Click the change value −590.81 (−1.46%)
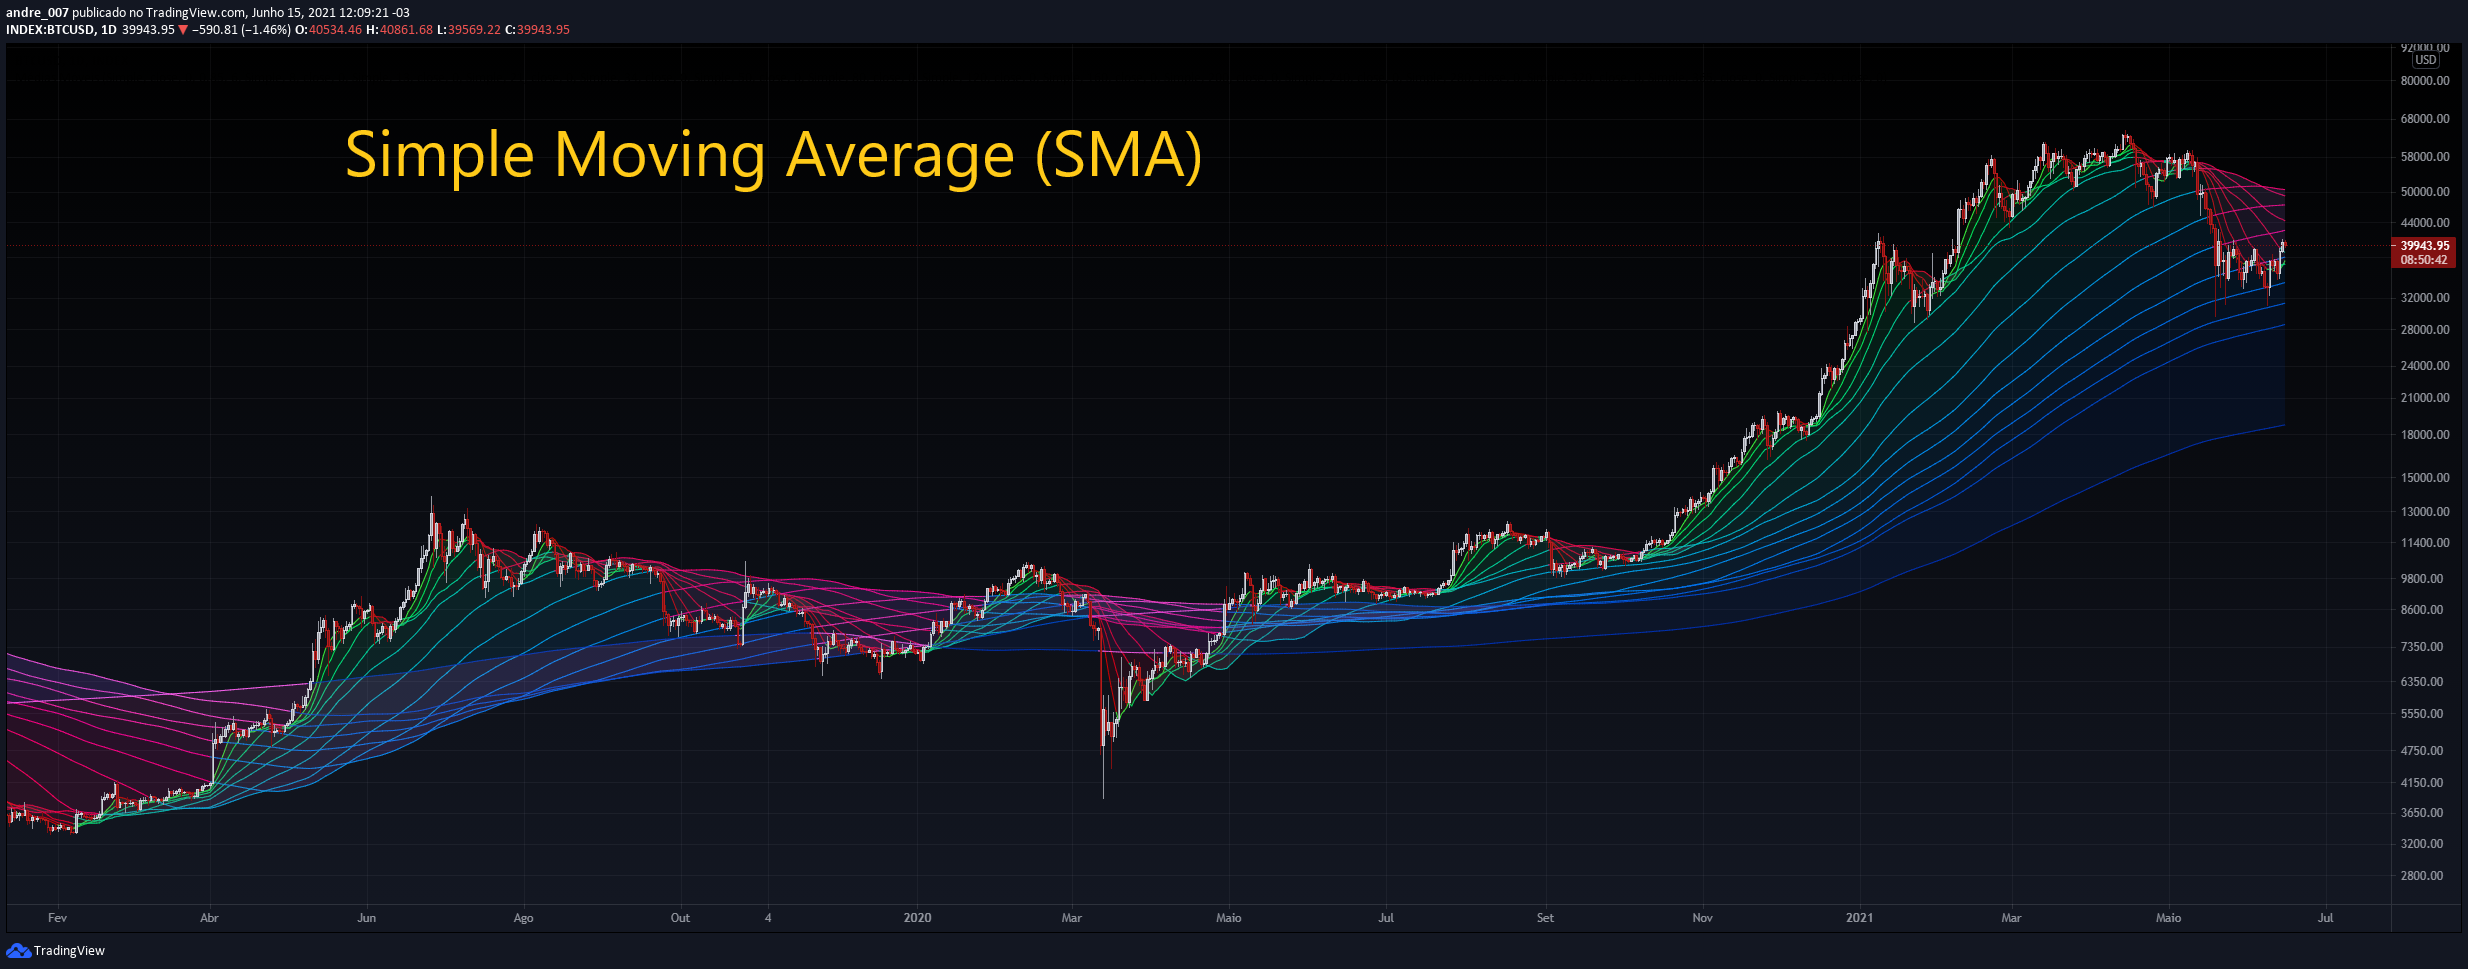 click(x=241, y=30)
